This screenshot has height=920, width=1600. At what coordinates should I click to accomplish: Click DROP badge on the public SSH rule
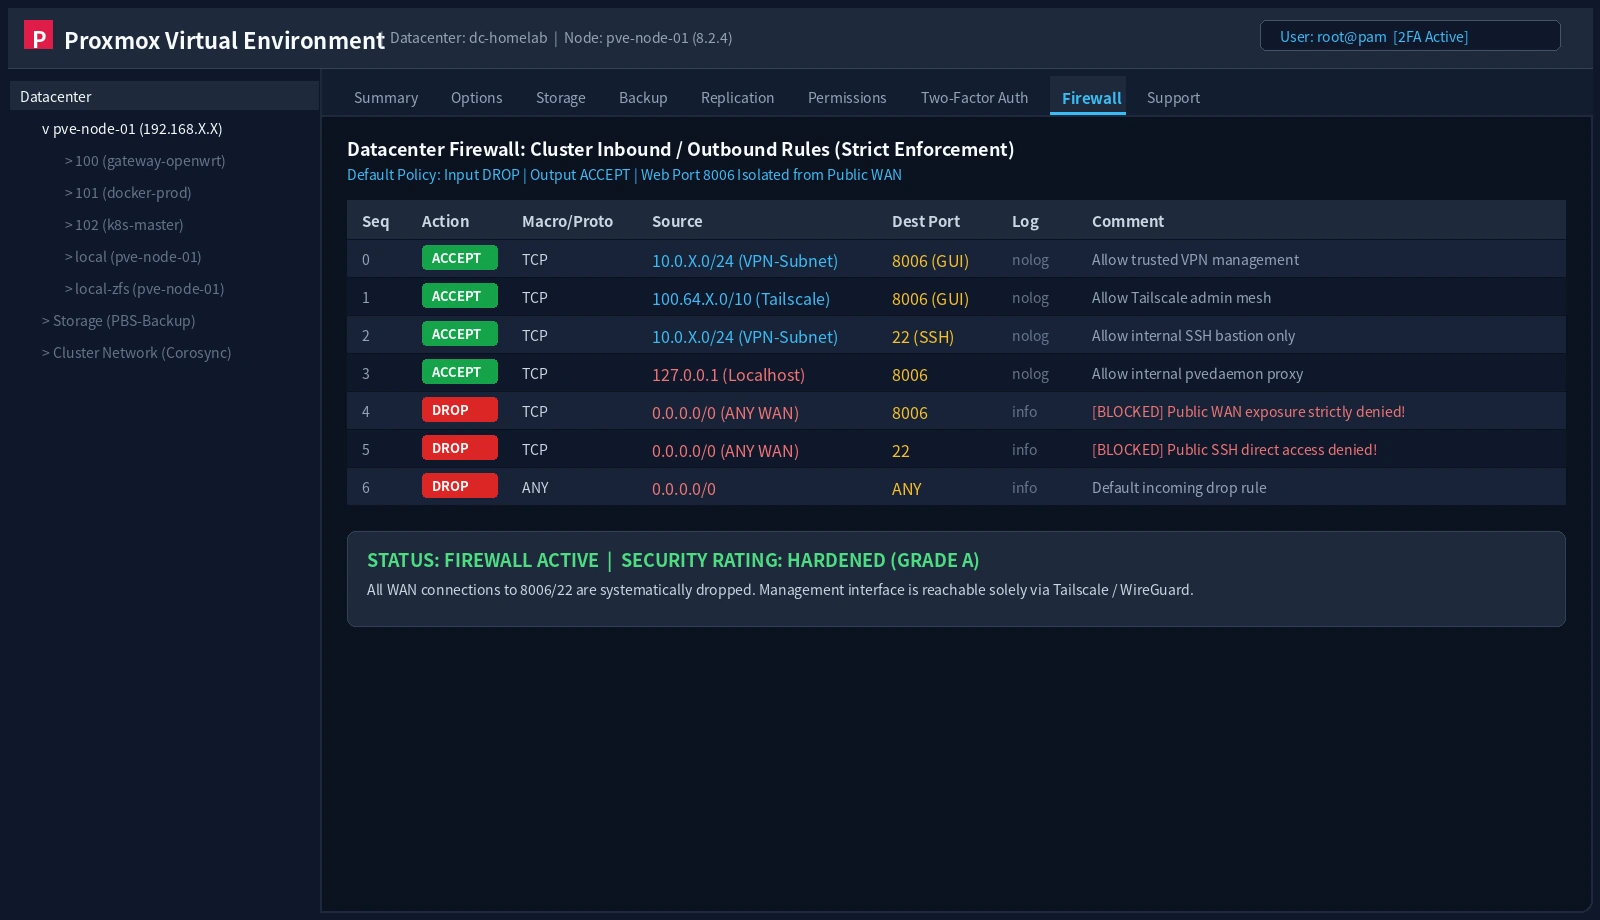pyautogui.click(x=460, y=448)
